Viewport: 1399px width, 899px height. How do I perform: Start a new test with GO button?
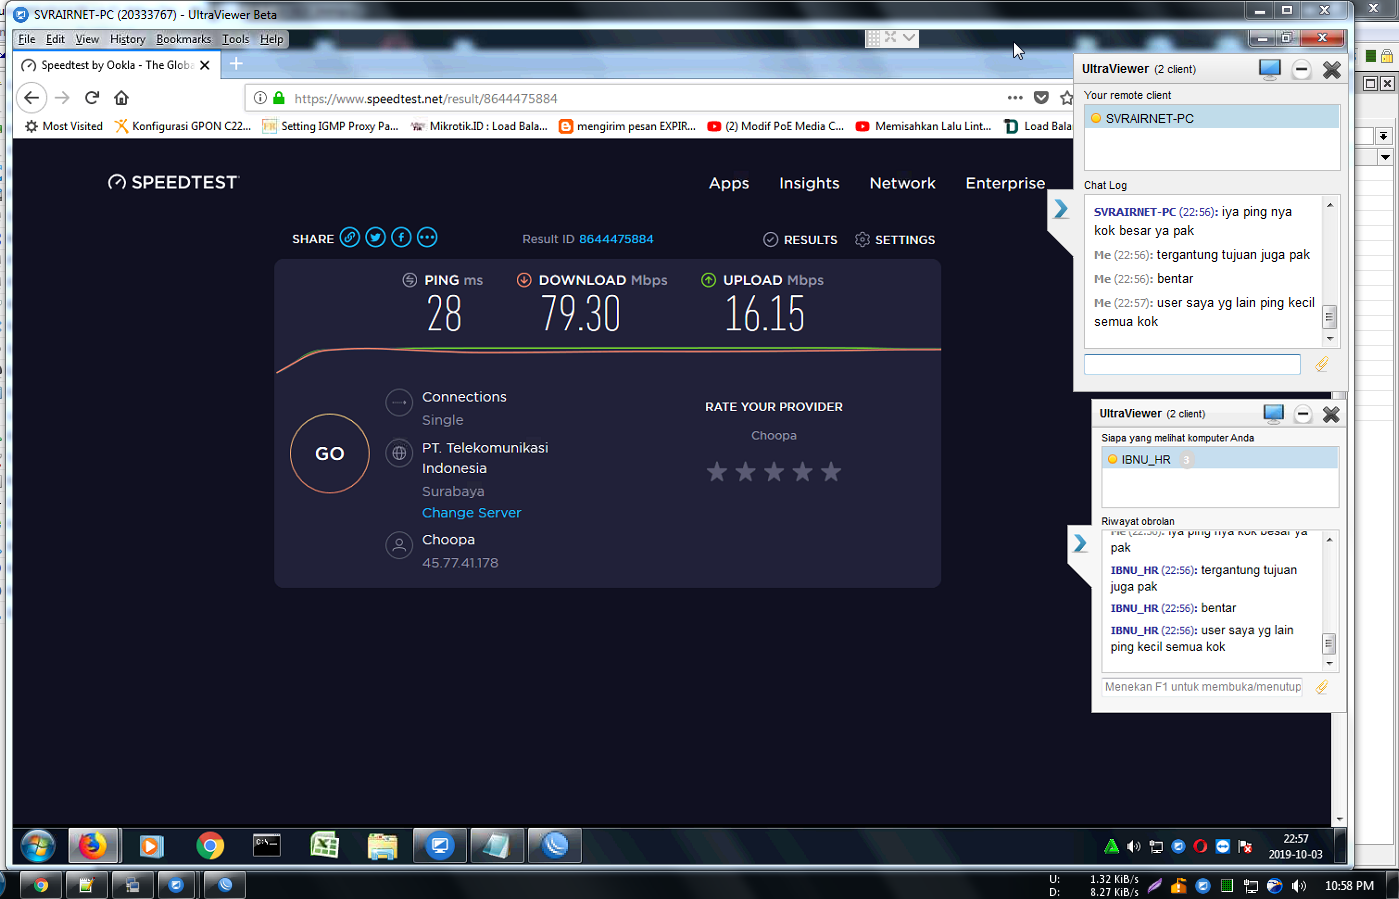point(330,453)
